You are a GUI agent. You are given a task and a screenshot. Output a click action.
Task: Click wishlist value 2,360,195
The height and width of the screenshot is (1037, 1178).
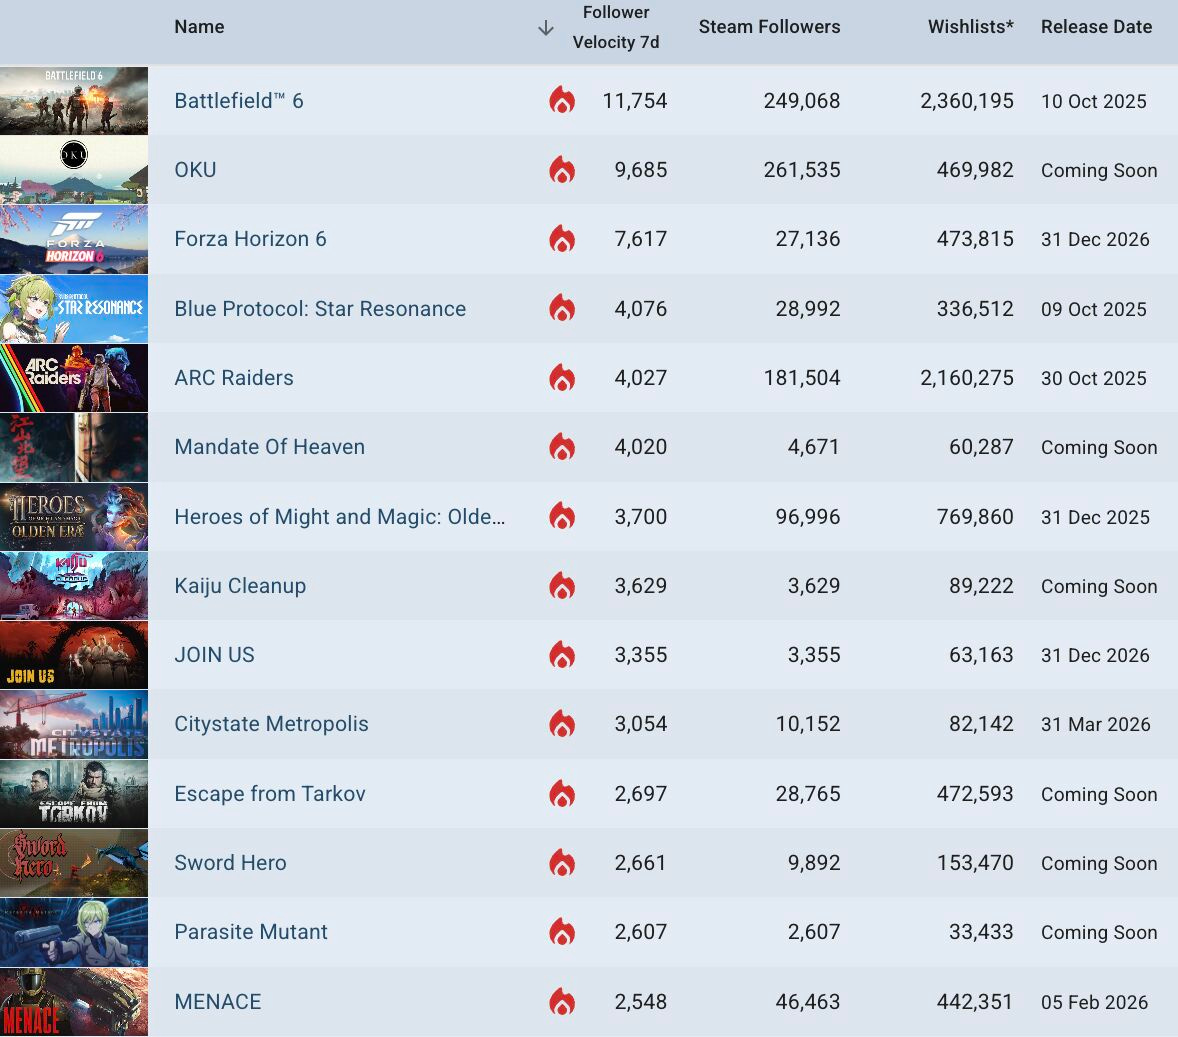tap(967, 101)
